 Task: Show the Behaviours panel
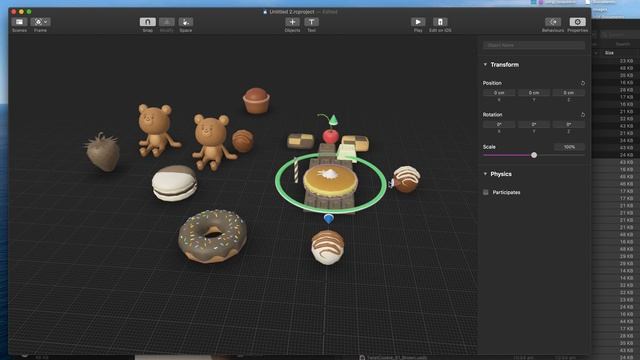(x=553, y=22)
